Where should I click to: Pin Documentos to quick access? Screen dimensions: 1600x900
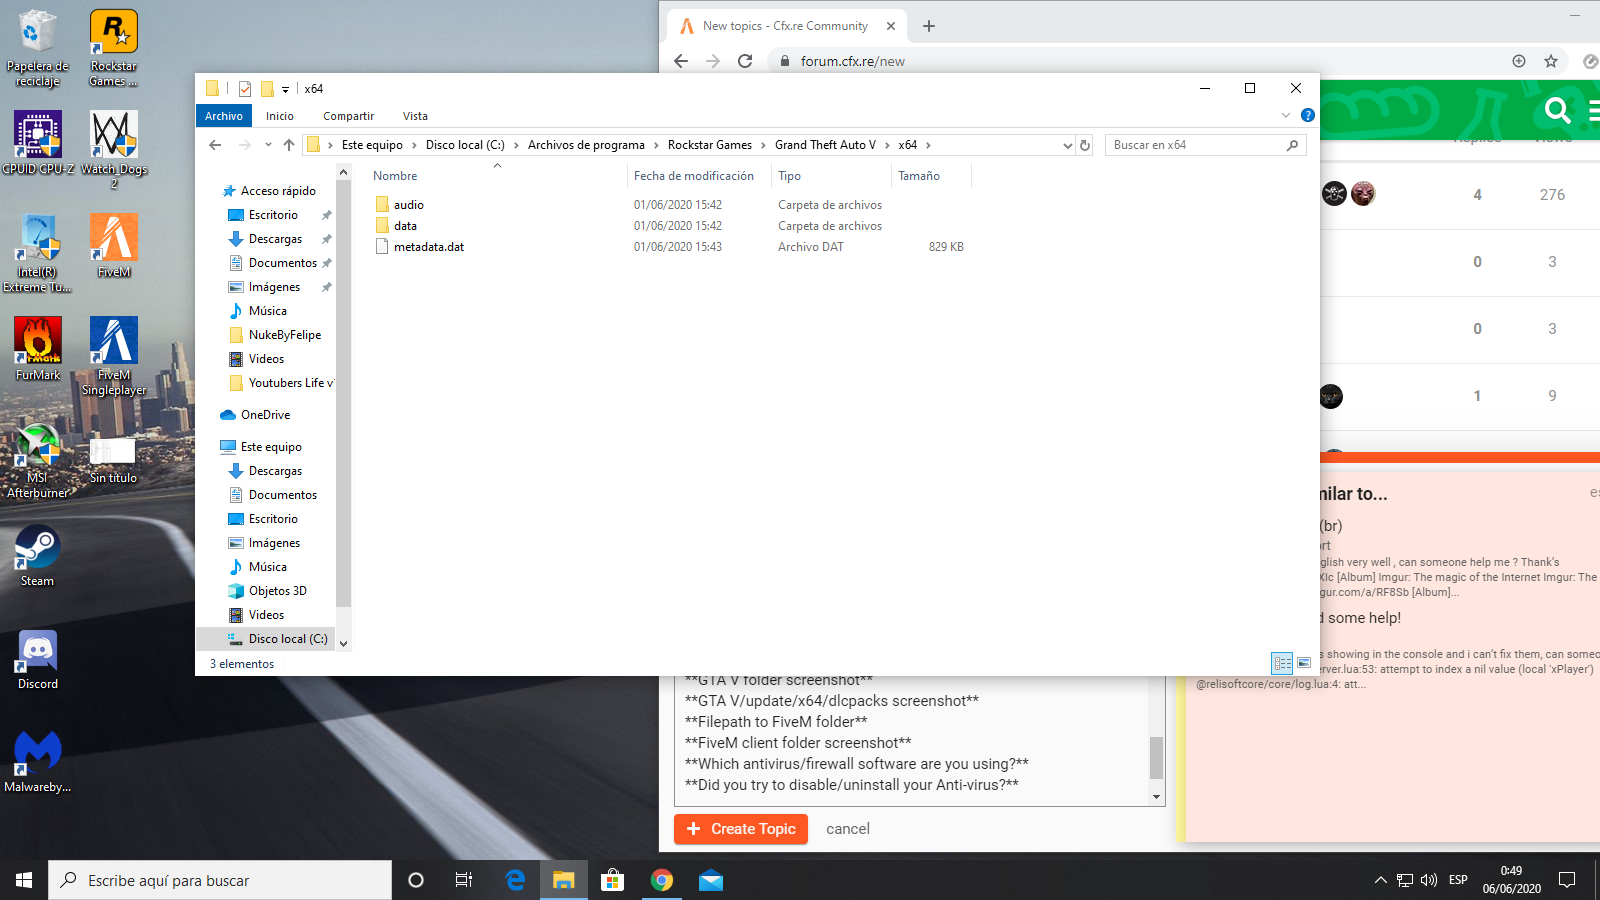coord(326,262)
